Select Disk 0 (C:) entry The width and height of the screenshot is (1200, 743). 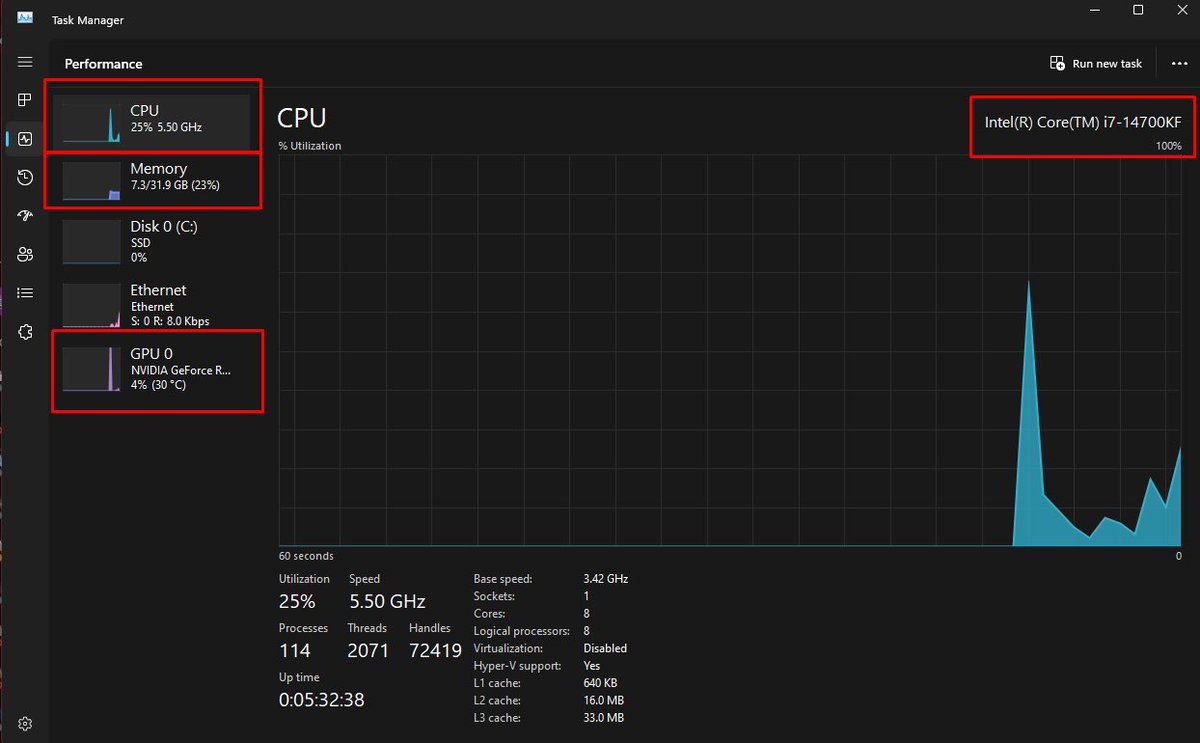coord(151,241)
